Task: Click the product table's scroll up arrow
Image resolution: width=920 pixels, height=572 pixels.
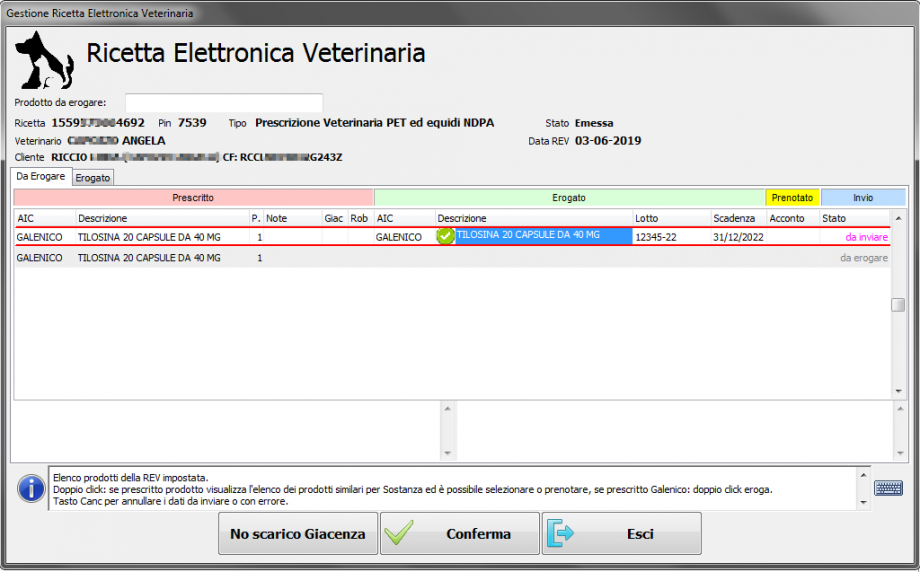Action: 898,218
